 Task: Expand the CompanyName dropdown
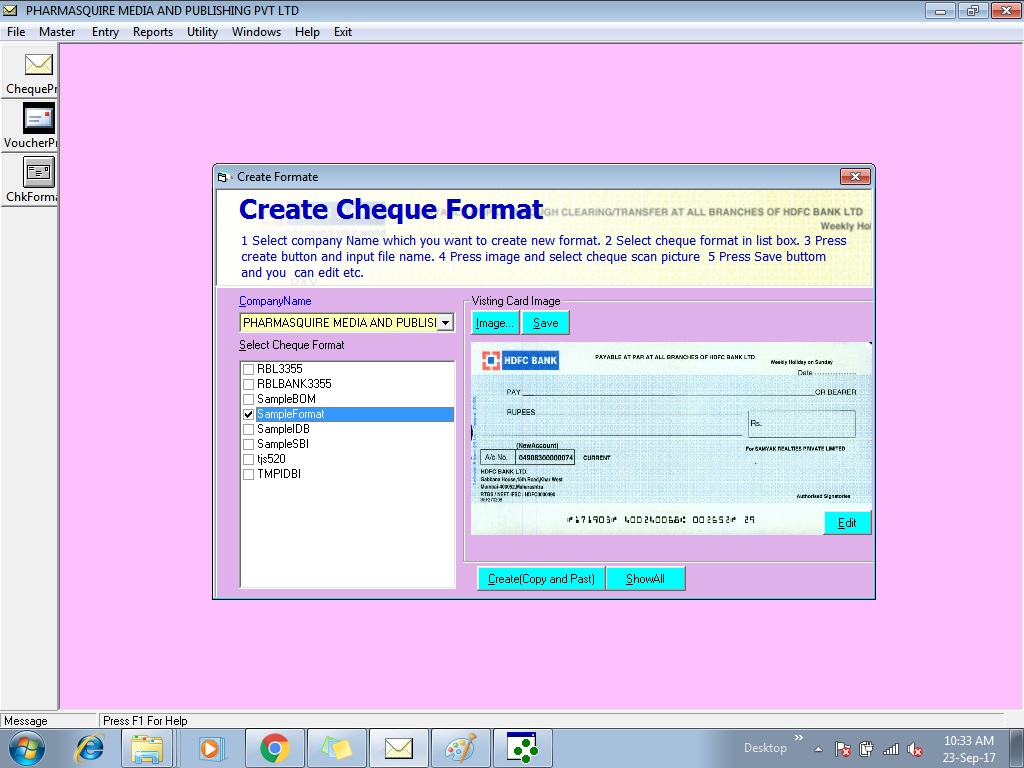pos(446,323)
